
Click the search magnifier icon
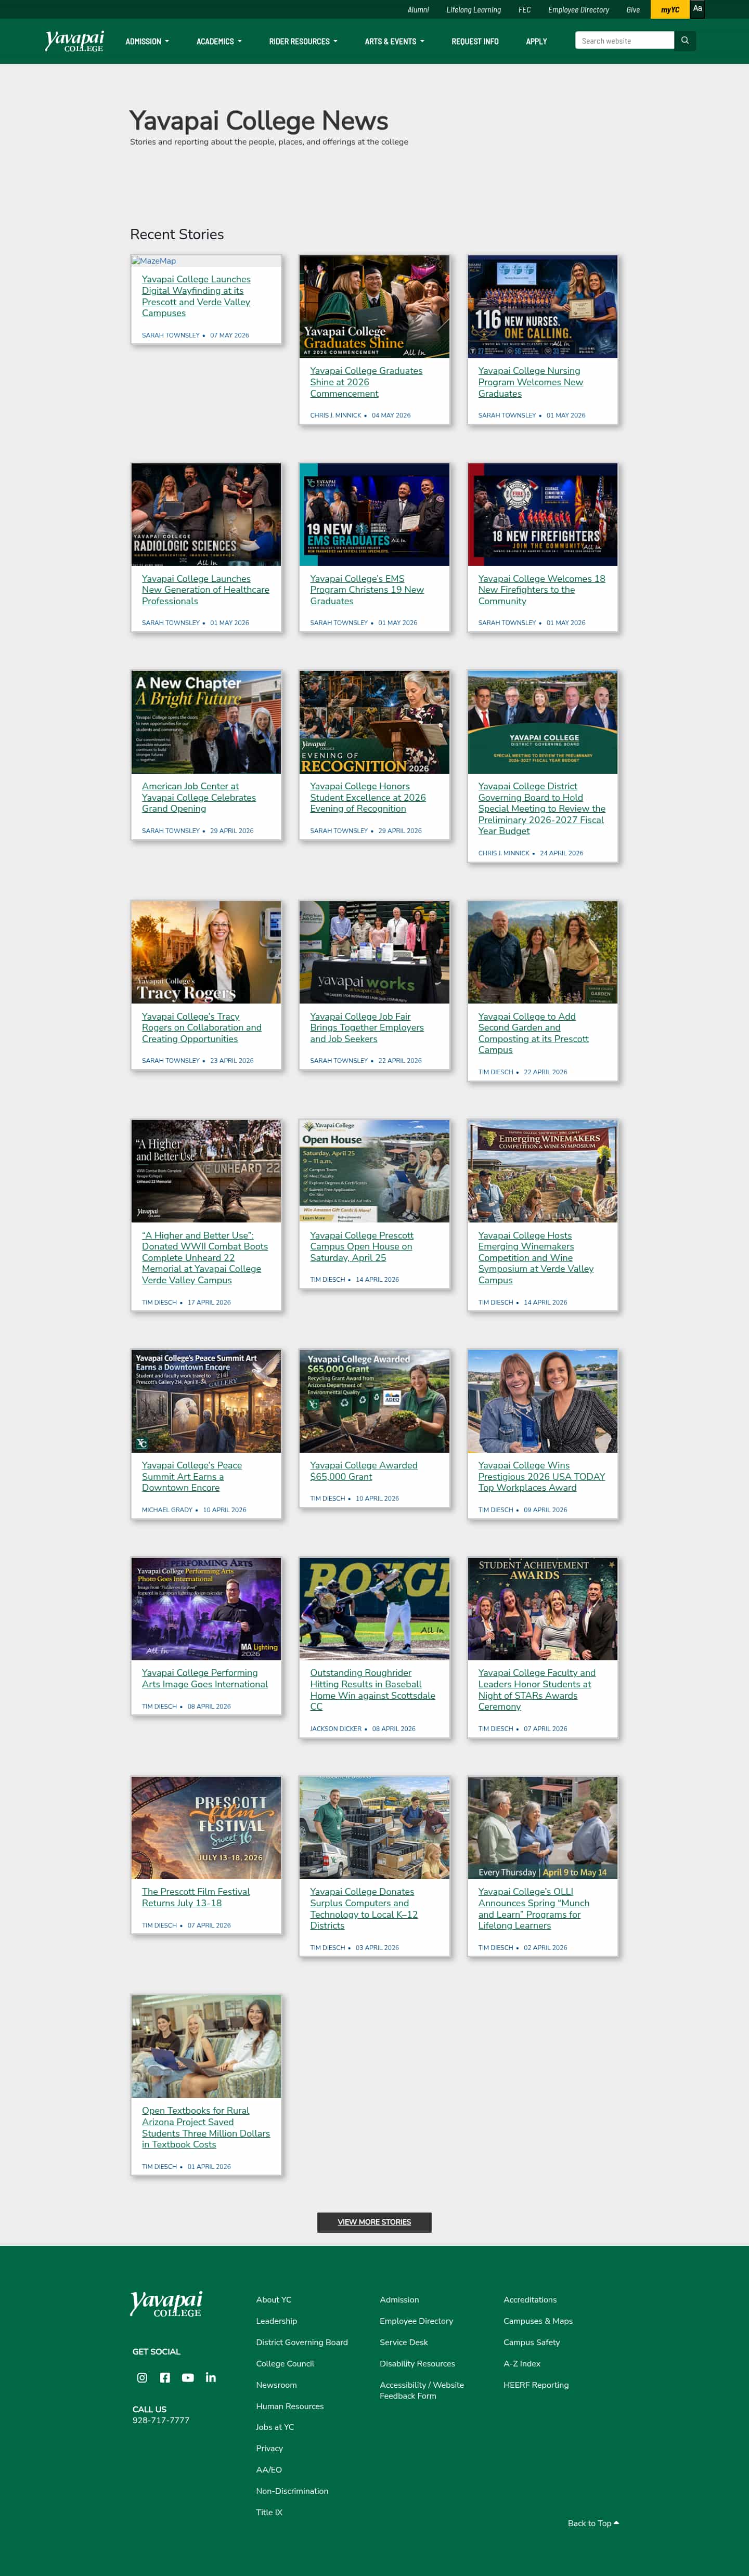685,41
